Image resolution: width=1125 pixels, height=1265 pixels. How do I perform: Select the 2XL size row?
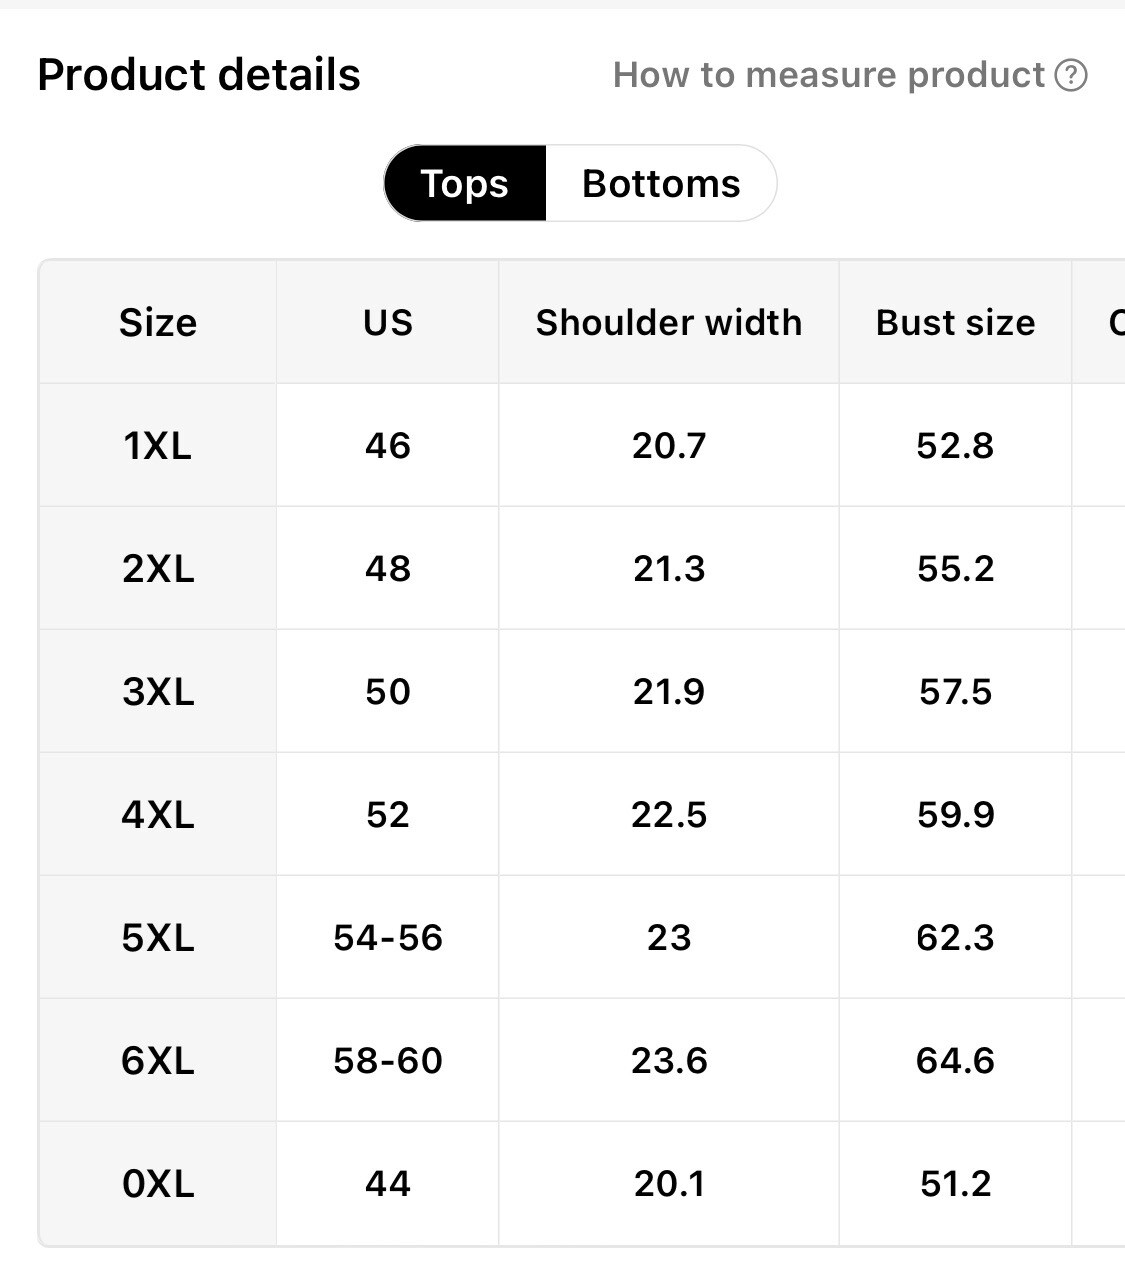582,568
